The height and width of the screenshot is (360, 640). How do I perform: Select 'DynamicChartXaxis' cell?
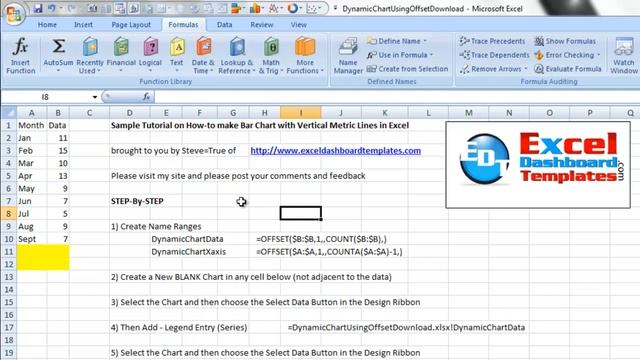click(x=189, y=251)
